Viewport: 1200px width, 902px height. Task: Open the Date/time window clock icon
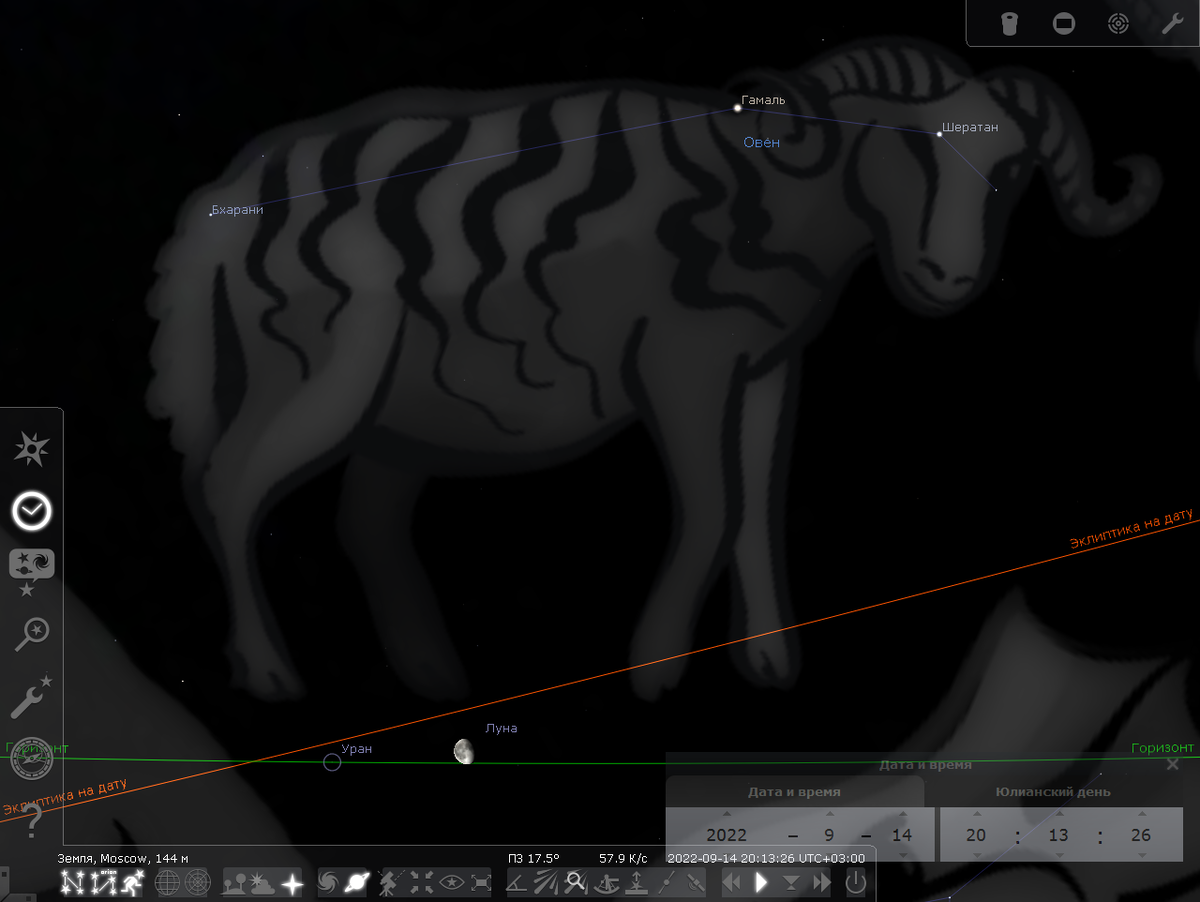(32, 512)
